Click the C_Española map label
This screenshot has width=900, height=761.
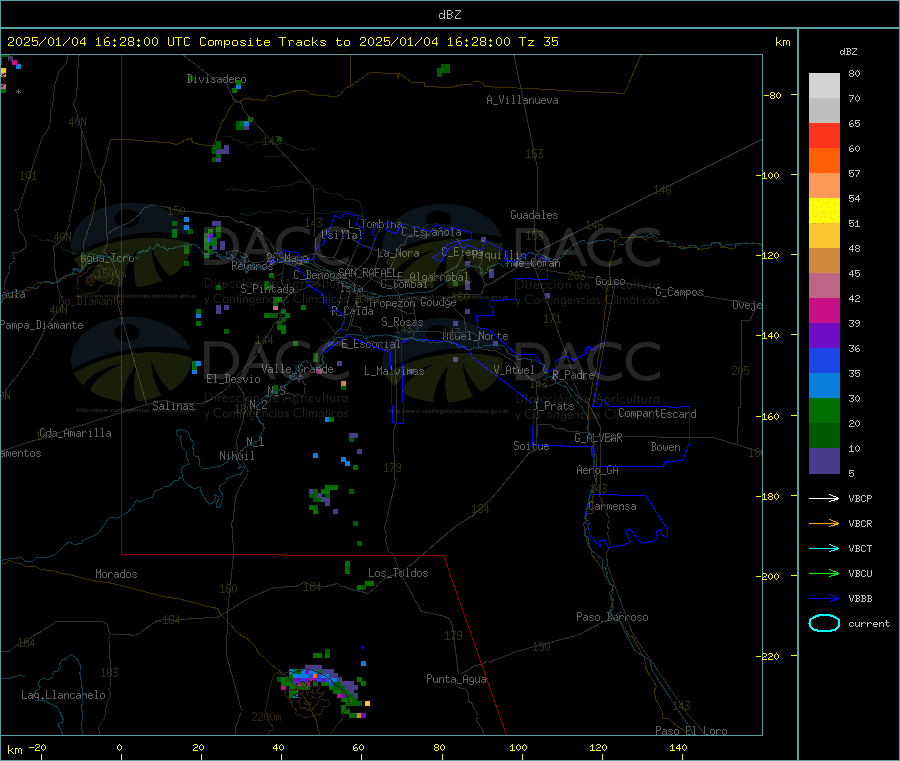click(431, 232)
